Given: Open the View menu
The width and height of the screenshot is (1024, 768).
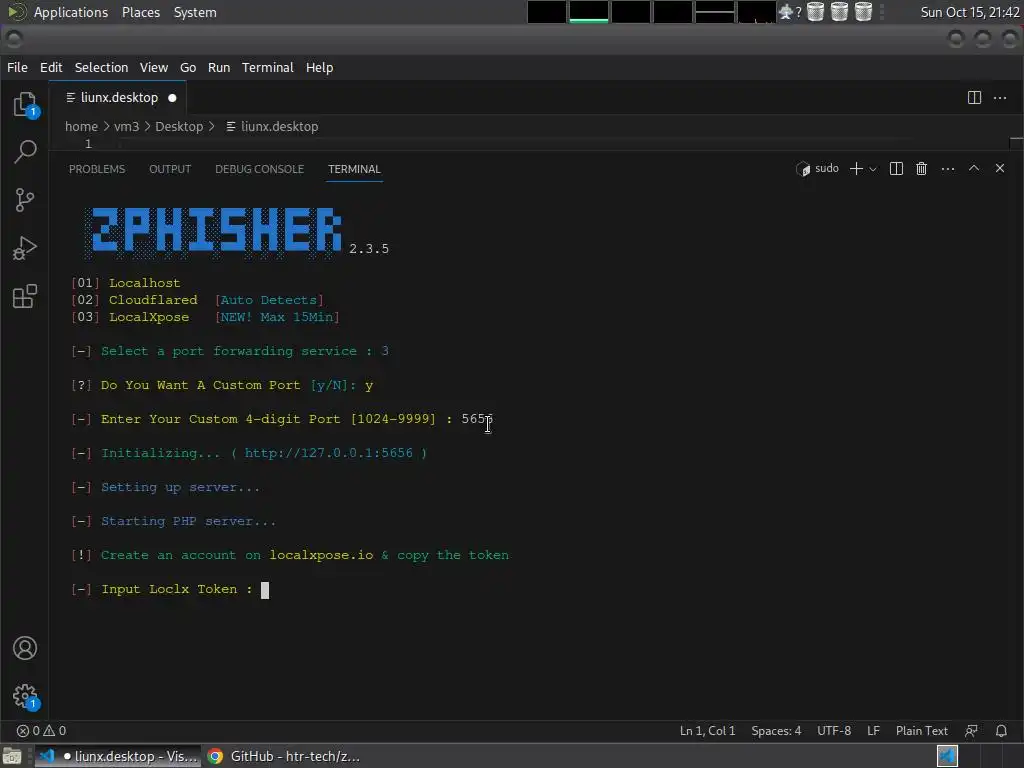Looking at the screenshot, I should point(153,67).
